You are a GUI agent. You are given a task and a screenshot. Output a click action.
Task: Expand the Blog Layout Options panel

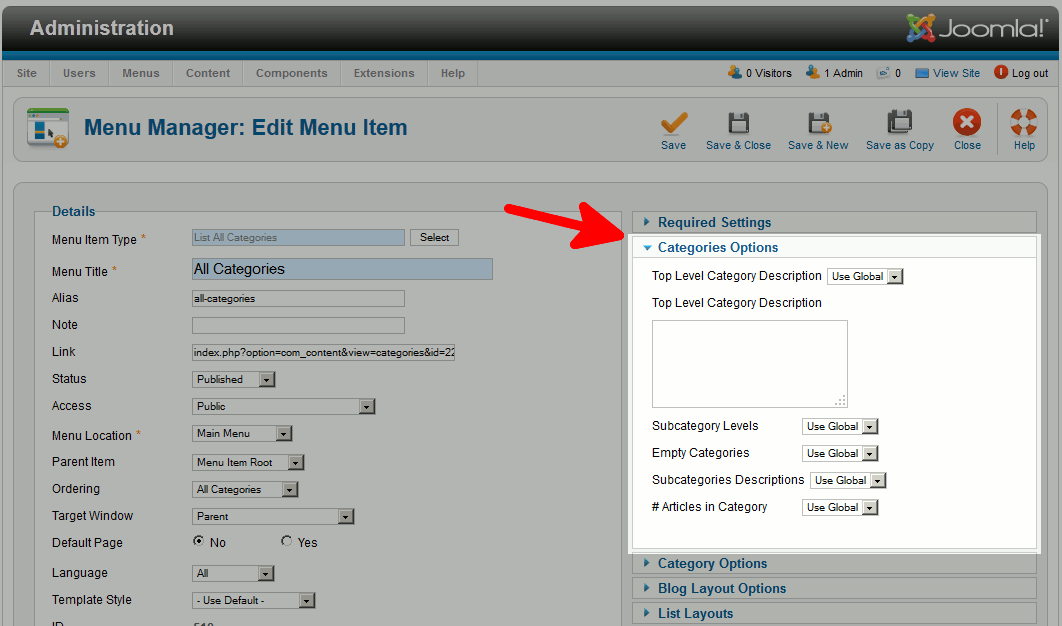tap(834, 589)
